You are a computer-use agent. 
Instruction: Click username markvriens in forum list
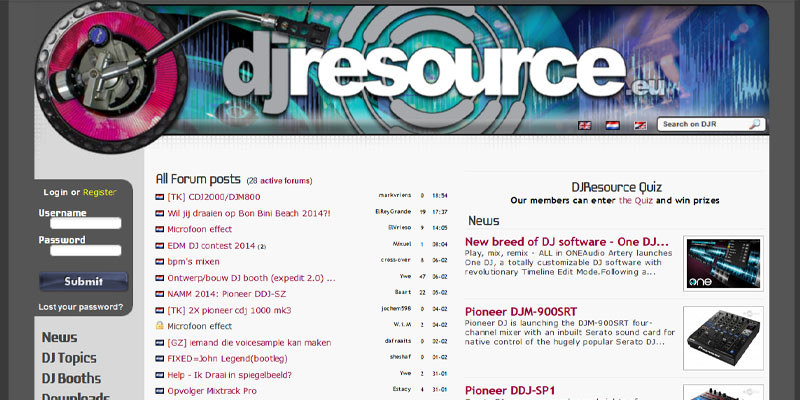click(x=394, y=195)
